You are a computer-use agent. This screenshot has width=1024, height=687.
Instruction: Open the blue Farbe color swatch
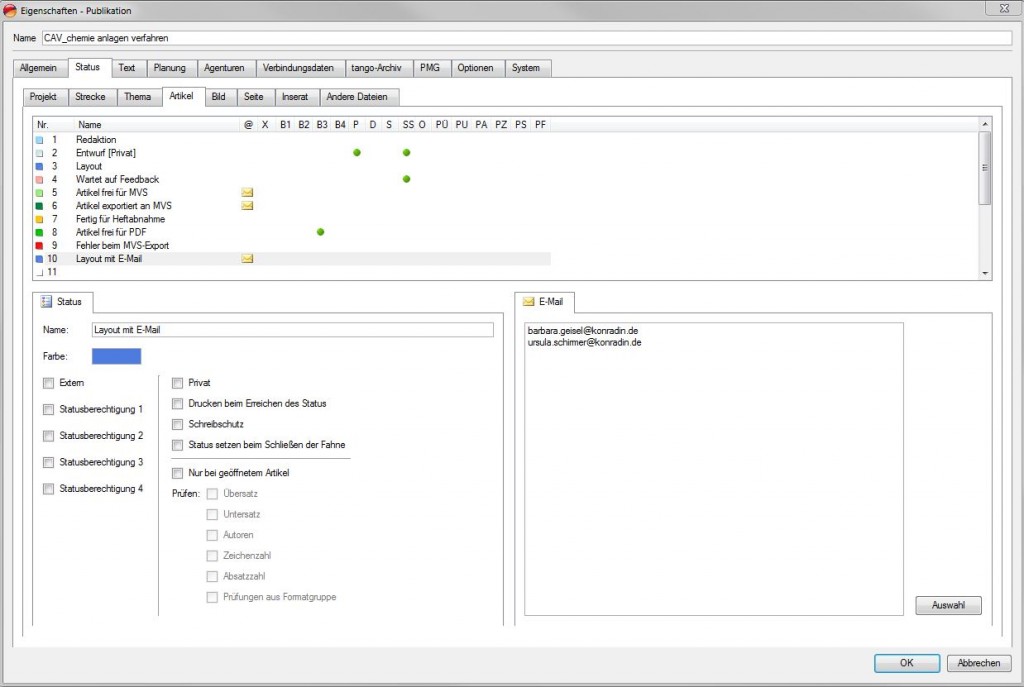pyautogui.click(x=116, y=356)
